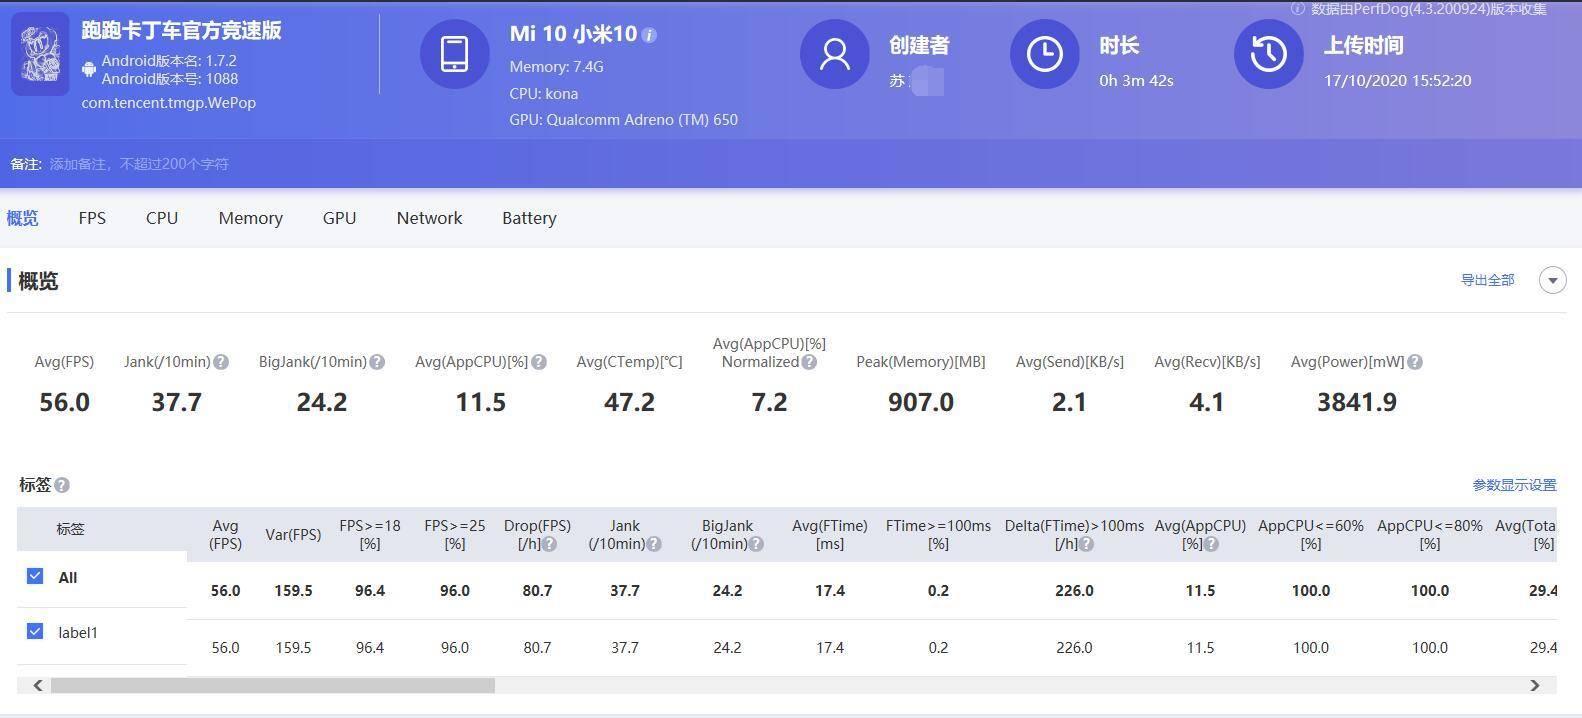Click the CPU: kona device text
This screenshot has width=1582, height=718.
point(543,94)
